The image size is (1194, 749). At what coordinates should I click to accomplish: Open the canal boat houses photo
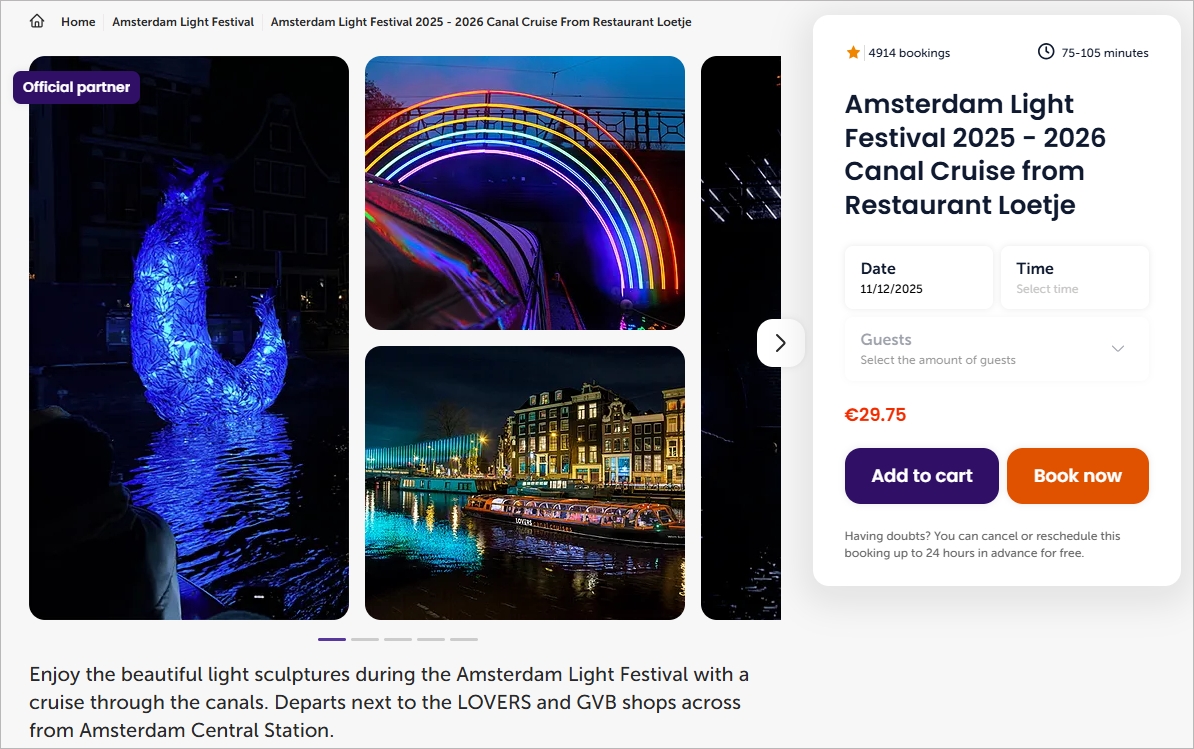(524, 483)
